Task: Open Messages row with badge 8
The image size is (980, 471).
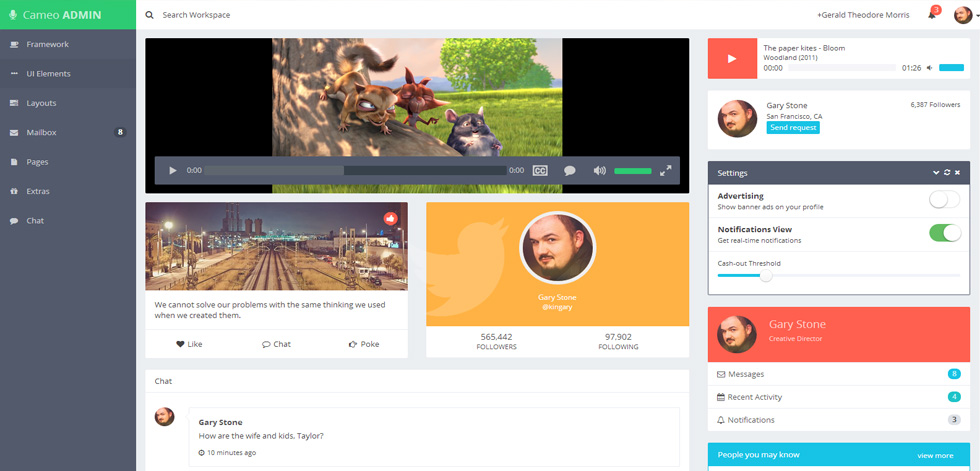Action: coord(839,374)
